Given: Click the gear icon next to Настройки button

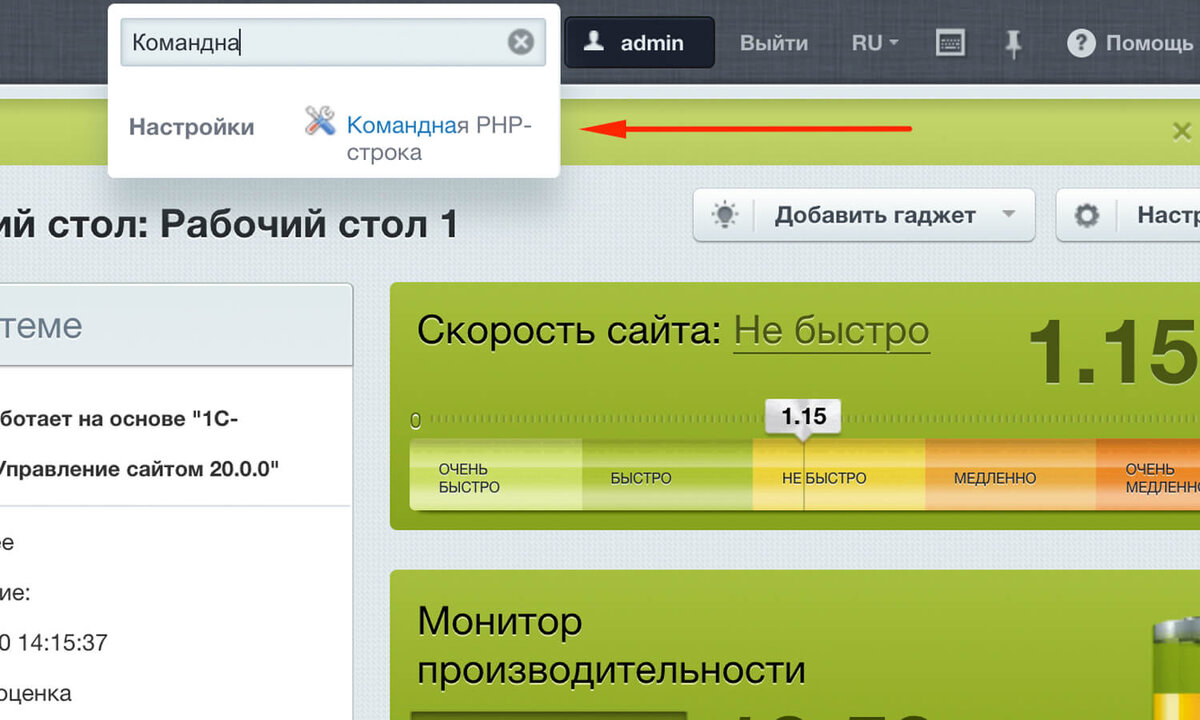Looking at the screenshot, I should click(1086, 214).
